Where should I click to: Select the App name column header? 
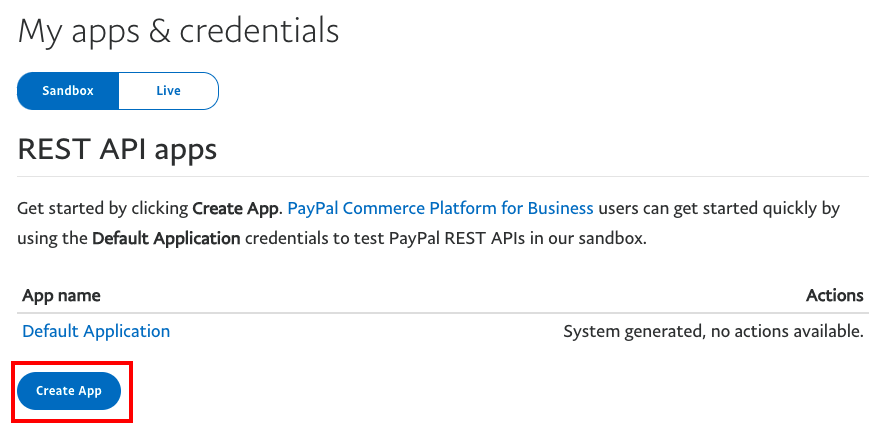tap(61, 295)
